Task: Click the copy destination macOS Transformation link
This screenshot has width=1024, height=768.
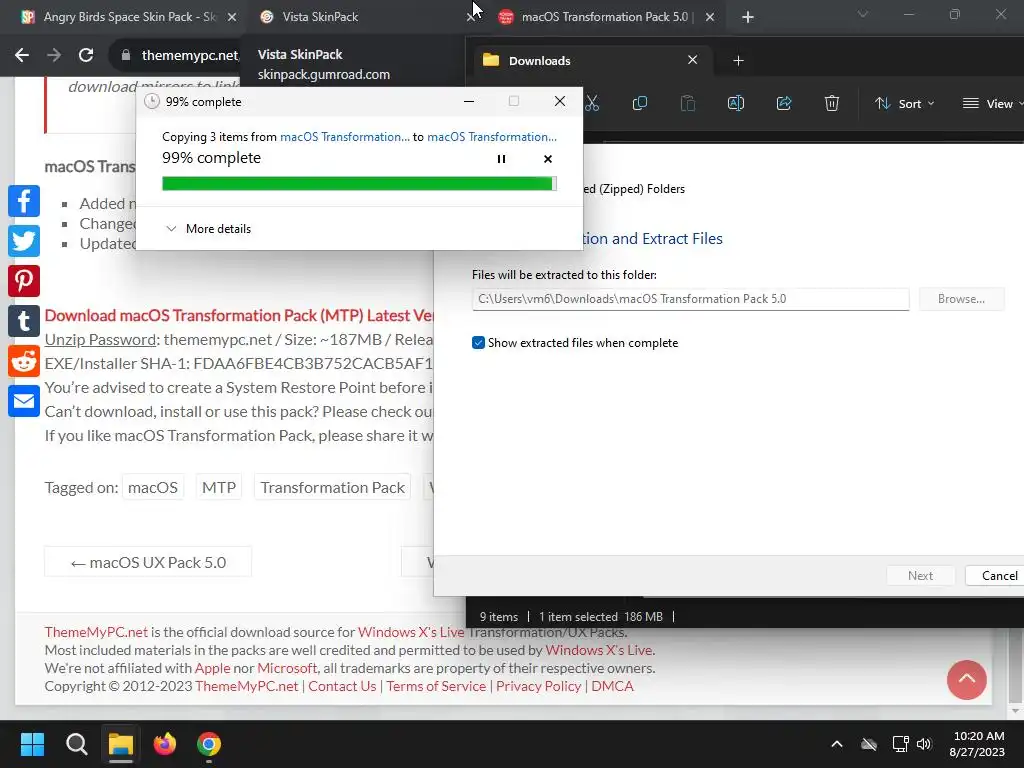Action: tap(492, 137)
